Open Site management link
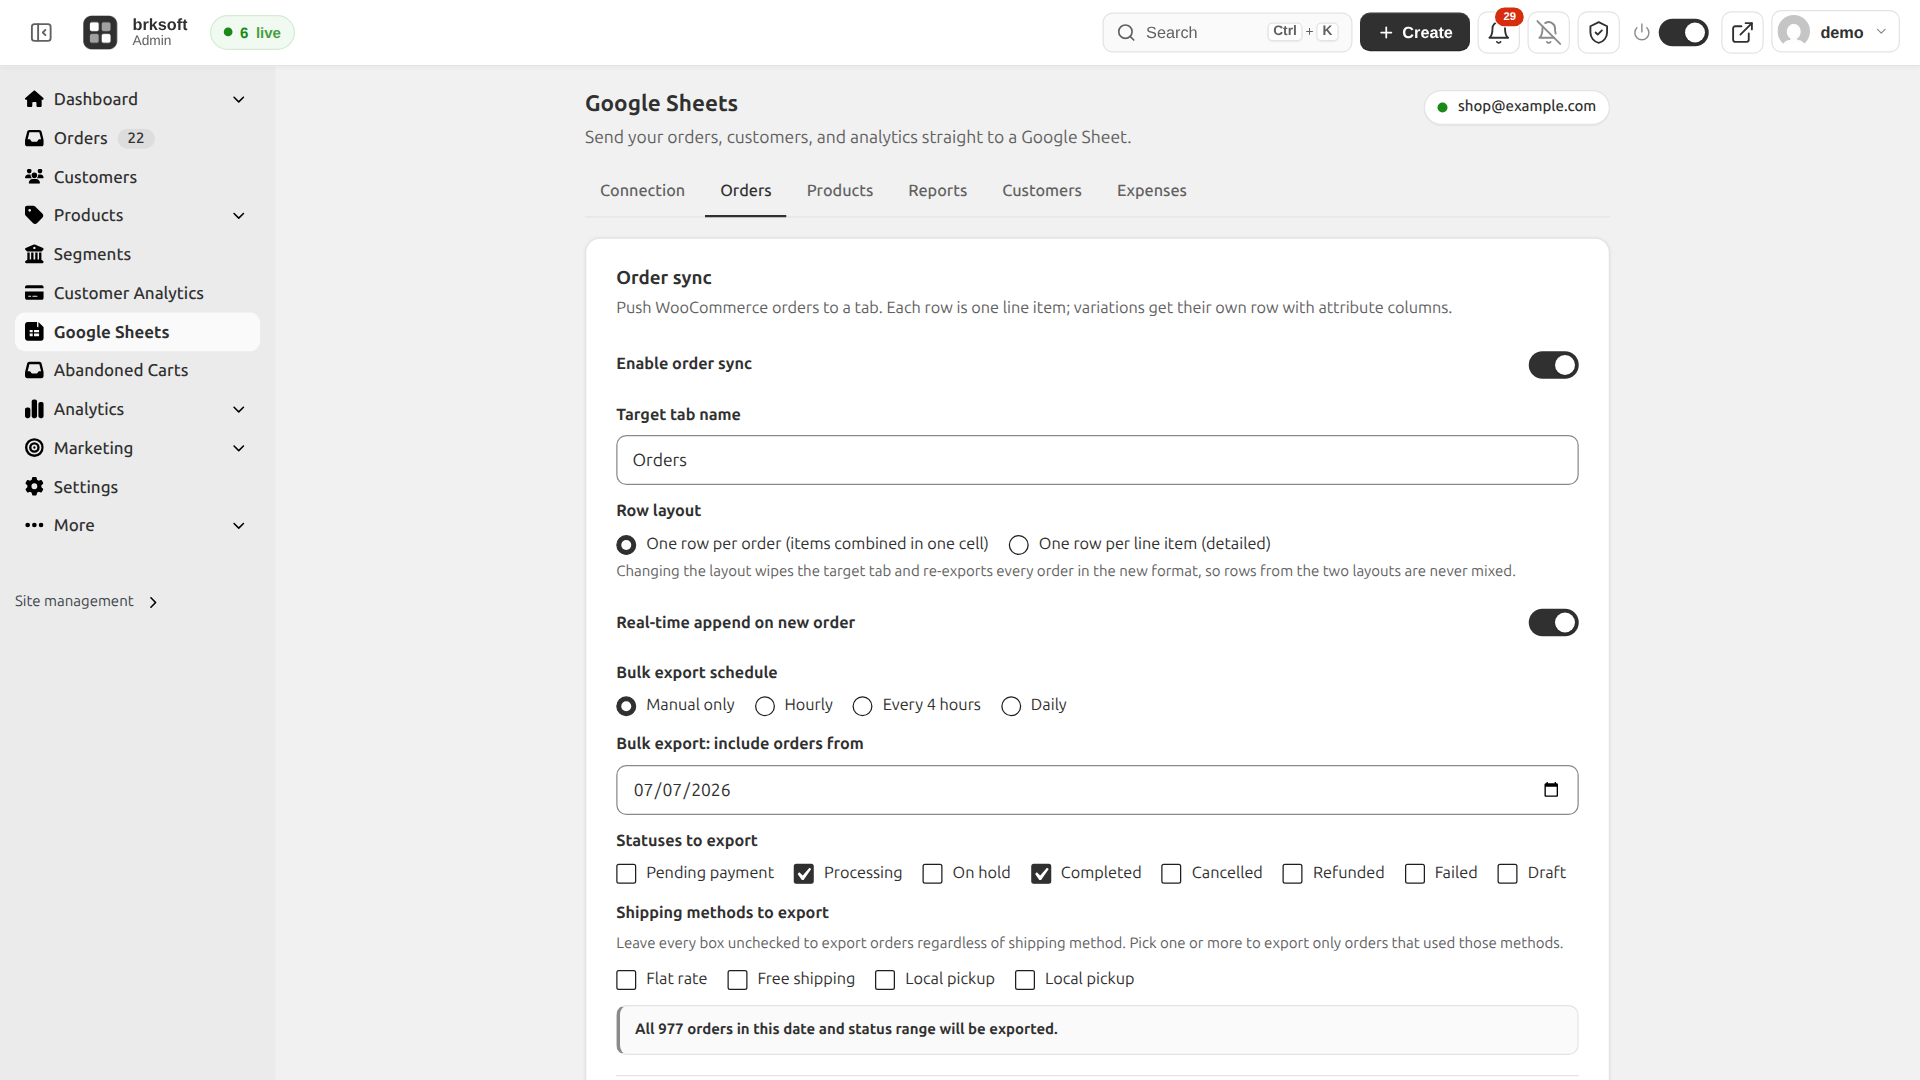 click(86, 602)
